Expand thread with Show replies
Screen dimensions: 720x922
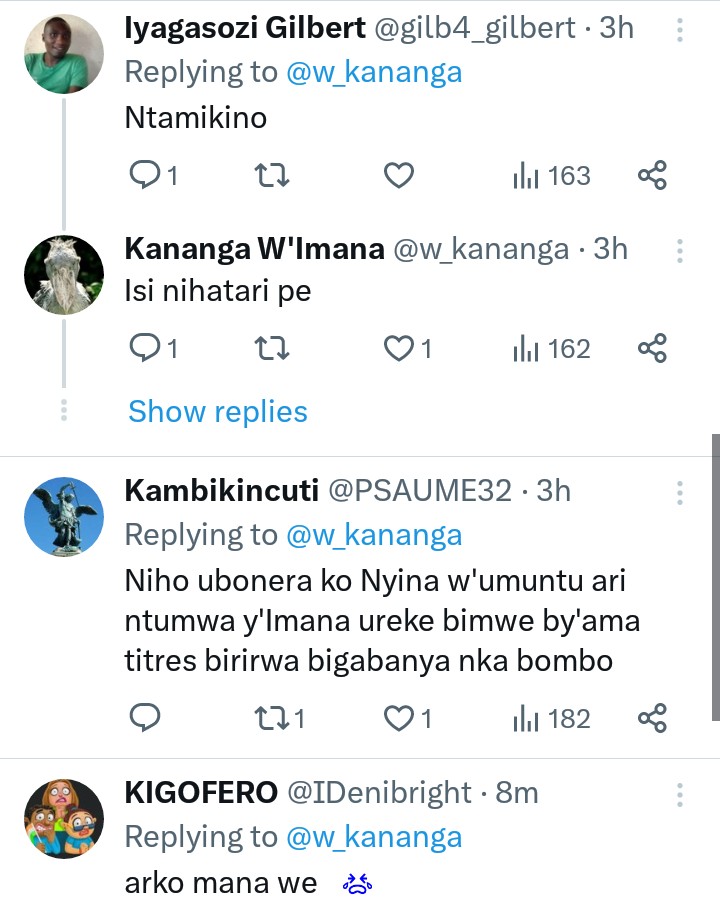[x=218, y=411]
